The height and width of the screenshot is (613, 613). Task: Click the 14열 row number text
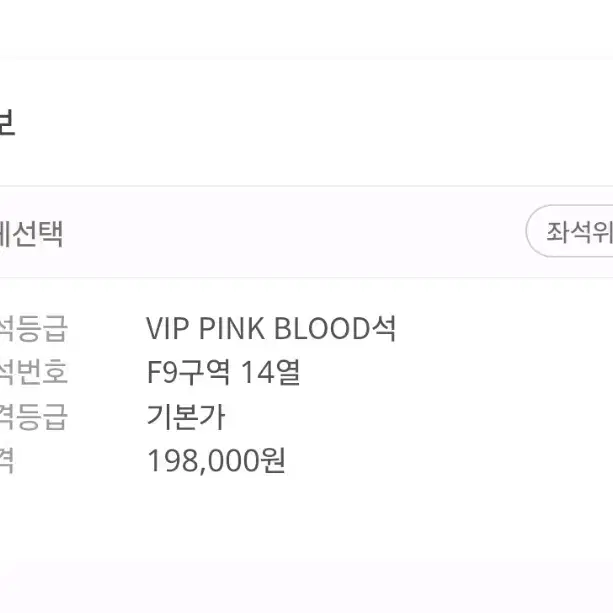coord(271,372)
